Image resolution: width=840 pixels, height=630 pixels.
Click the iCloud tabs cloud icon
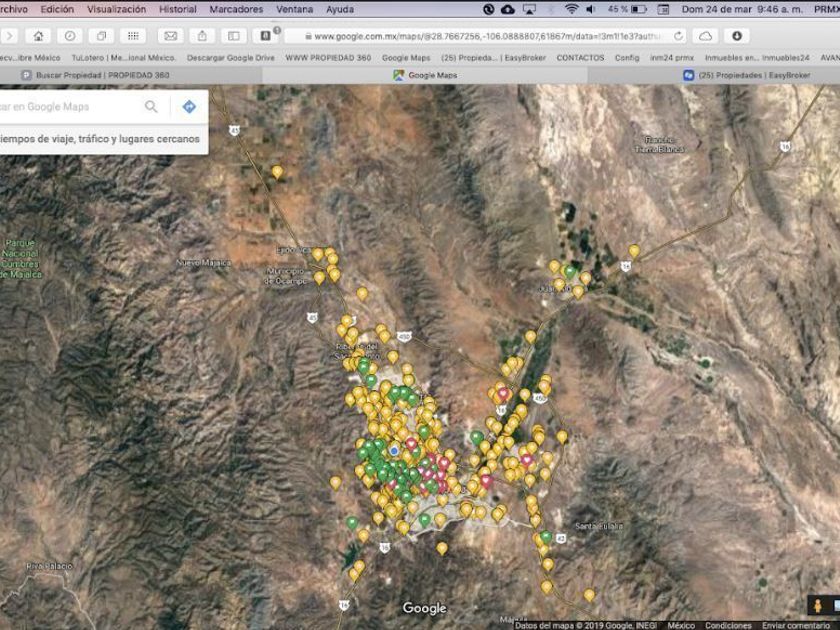point(706,36)
